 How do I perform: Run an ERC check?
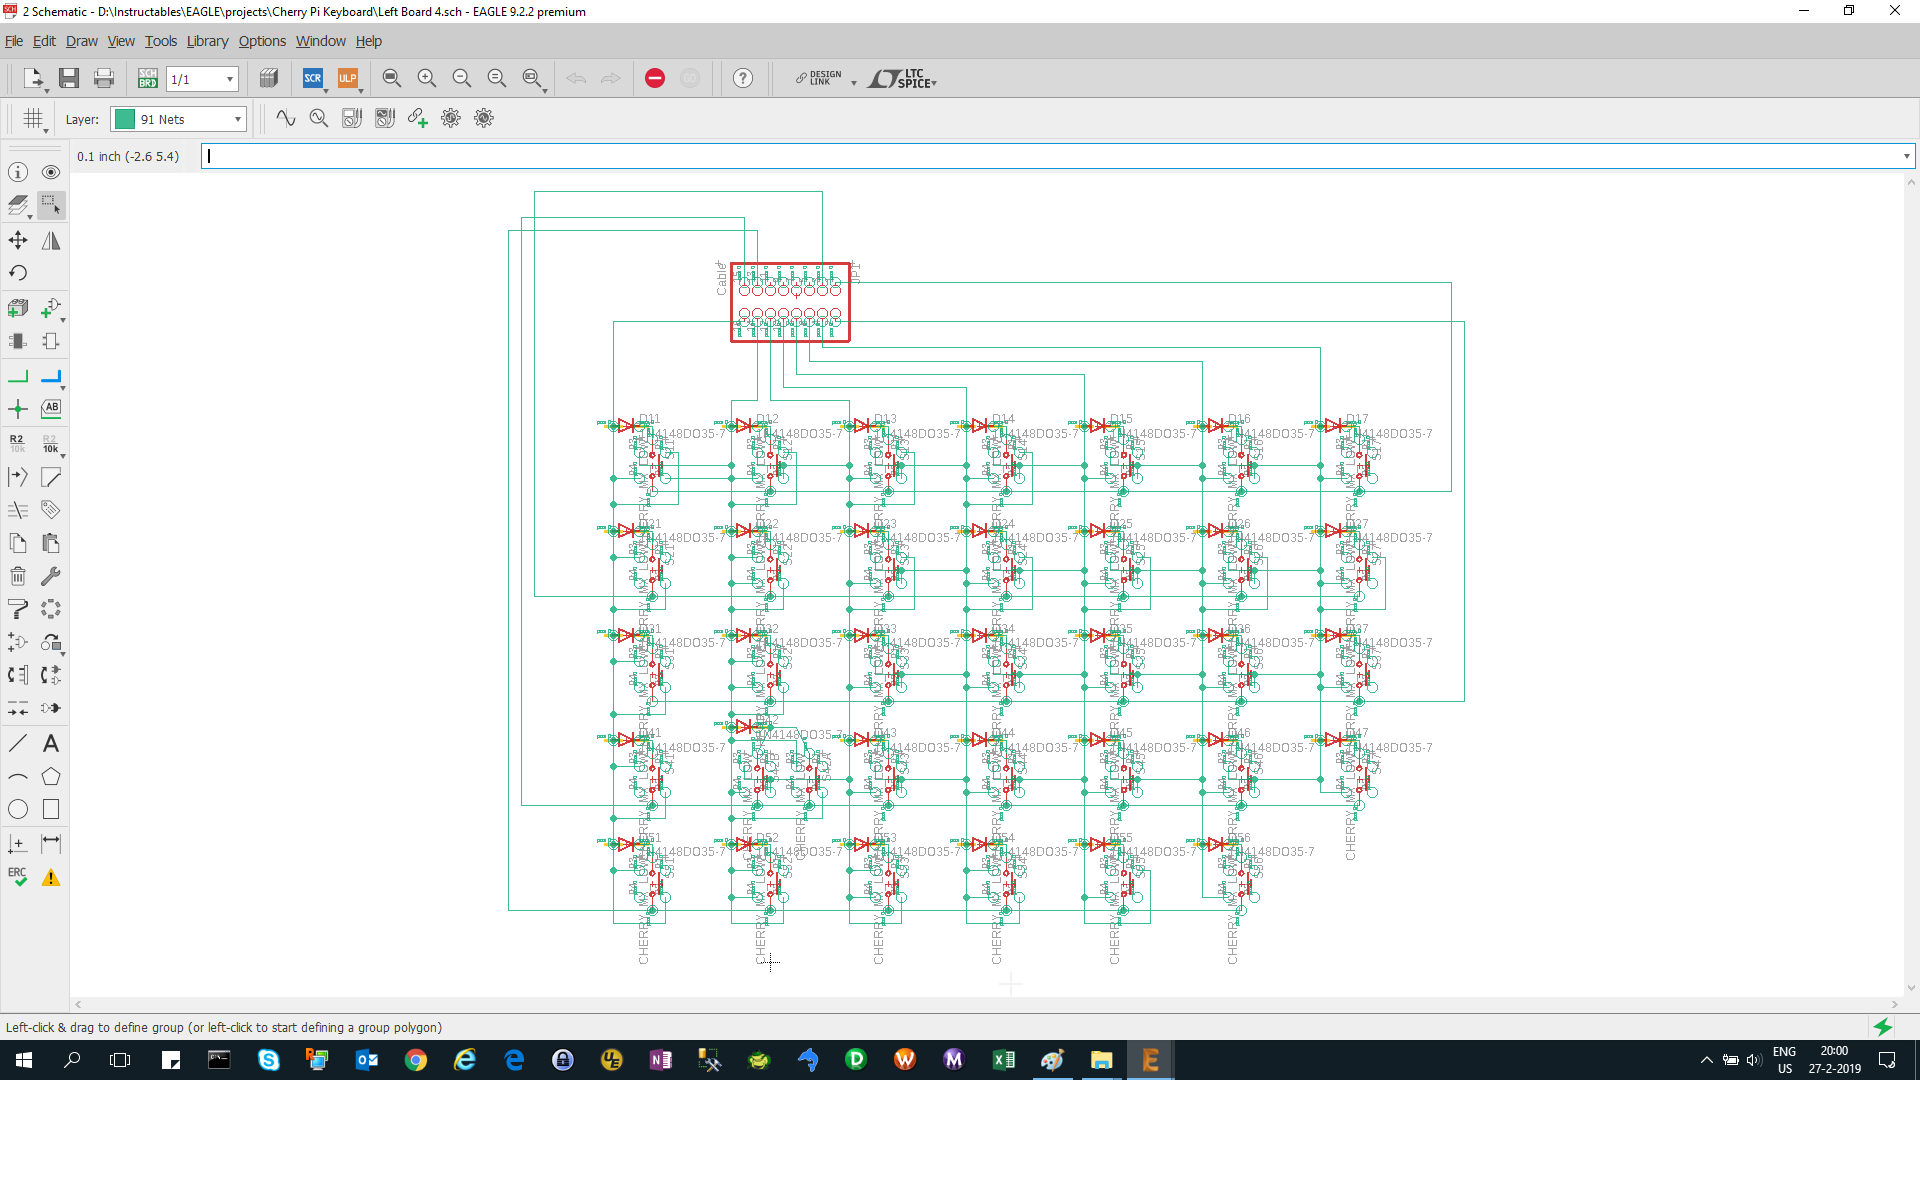pos(17,878)
